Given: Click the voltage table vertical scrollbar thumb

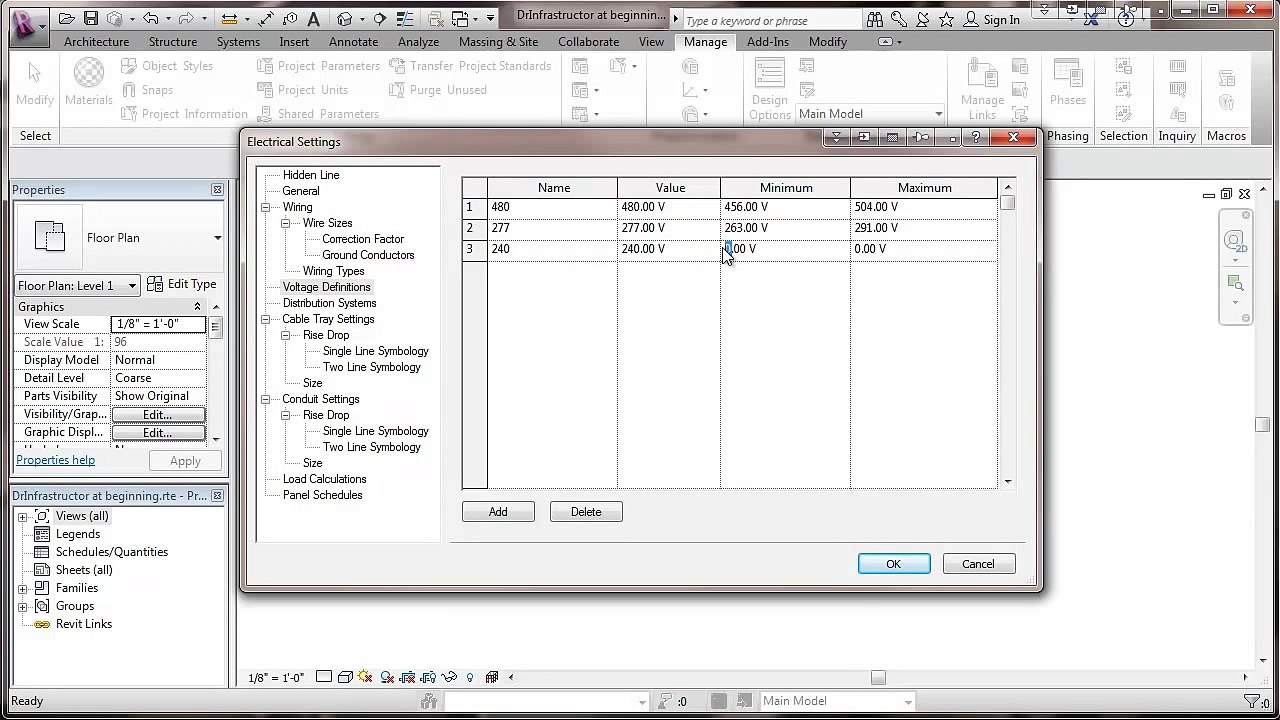Looking at the screenshot, I should coord(1008,203).
